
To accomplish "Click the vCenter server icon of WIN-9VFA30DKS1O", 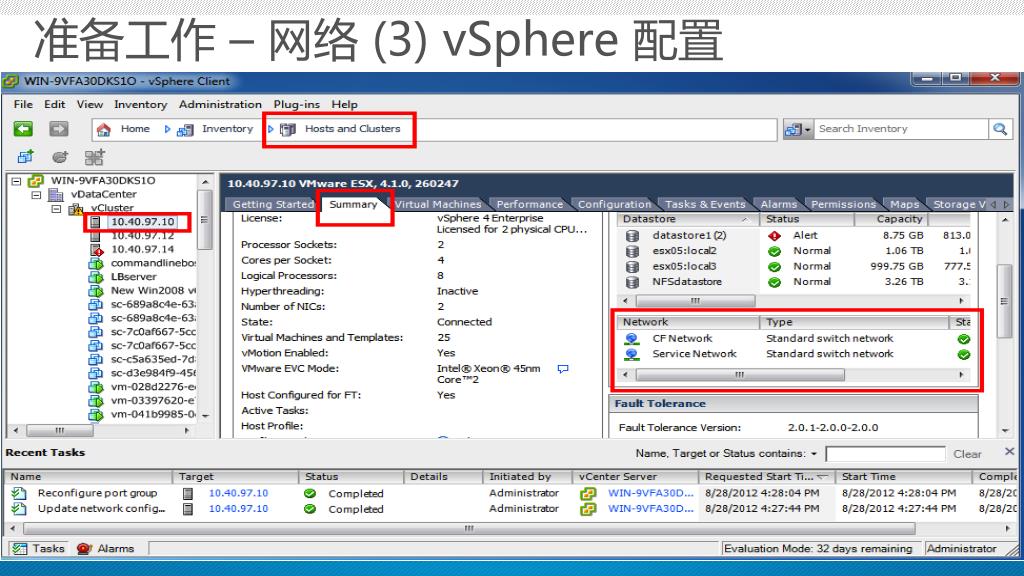I will 36,180.
